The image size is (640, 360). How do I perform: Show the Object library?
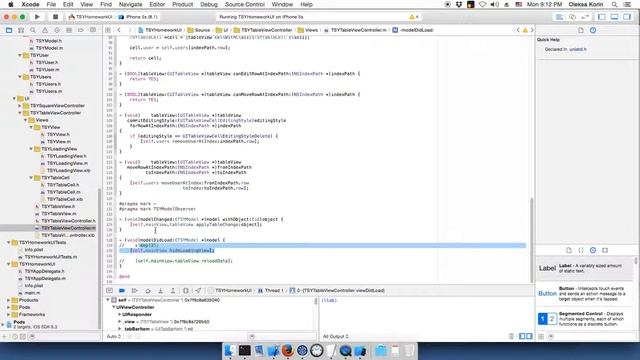pos(593,250)
